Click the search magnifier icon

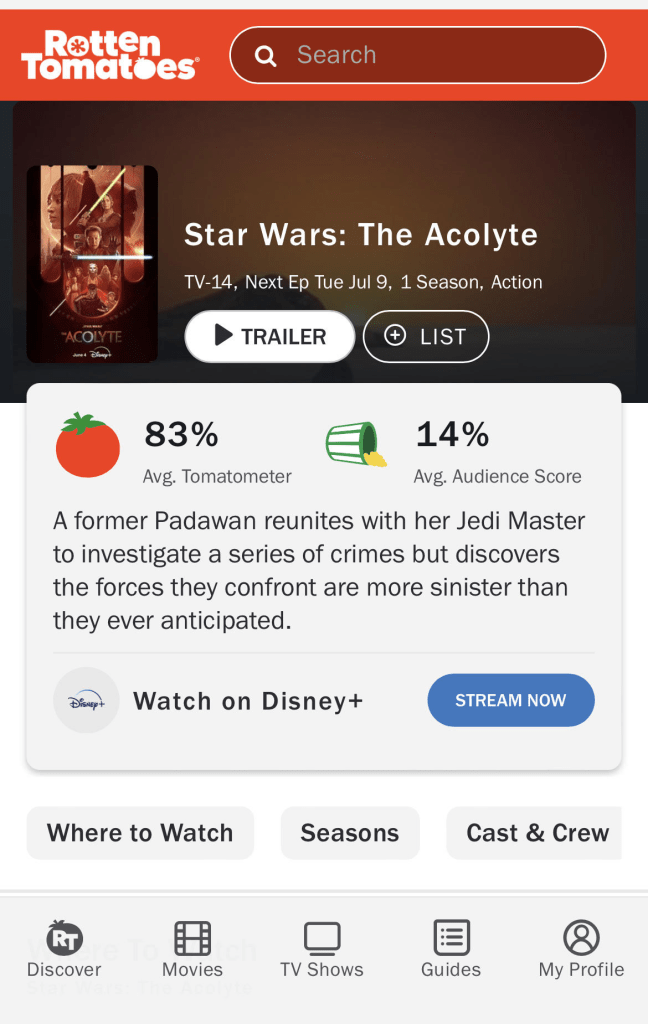click(265, 56)
